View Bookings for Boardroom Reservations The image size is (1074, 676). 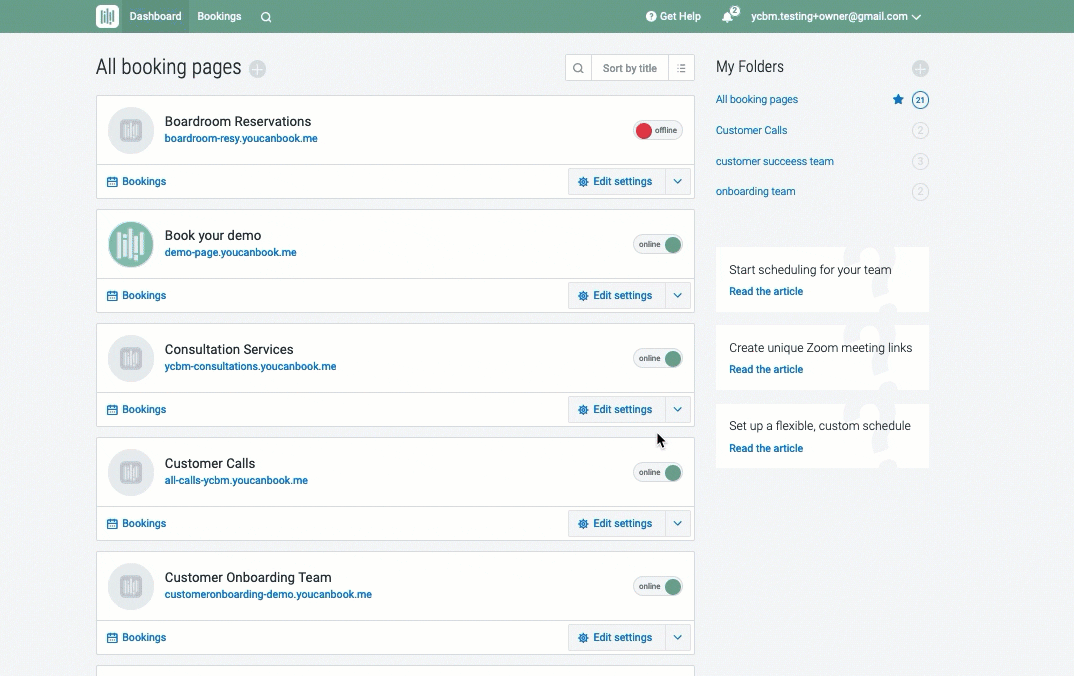(137, 181)
